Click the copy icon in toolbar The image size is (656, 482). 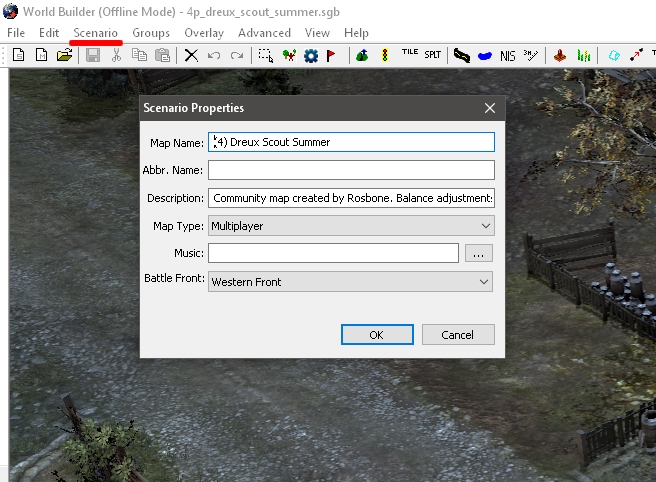pos(139,55)
